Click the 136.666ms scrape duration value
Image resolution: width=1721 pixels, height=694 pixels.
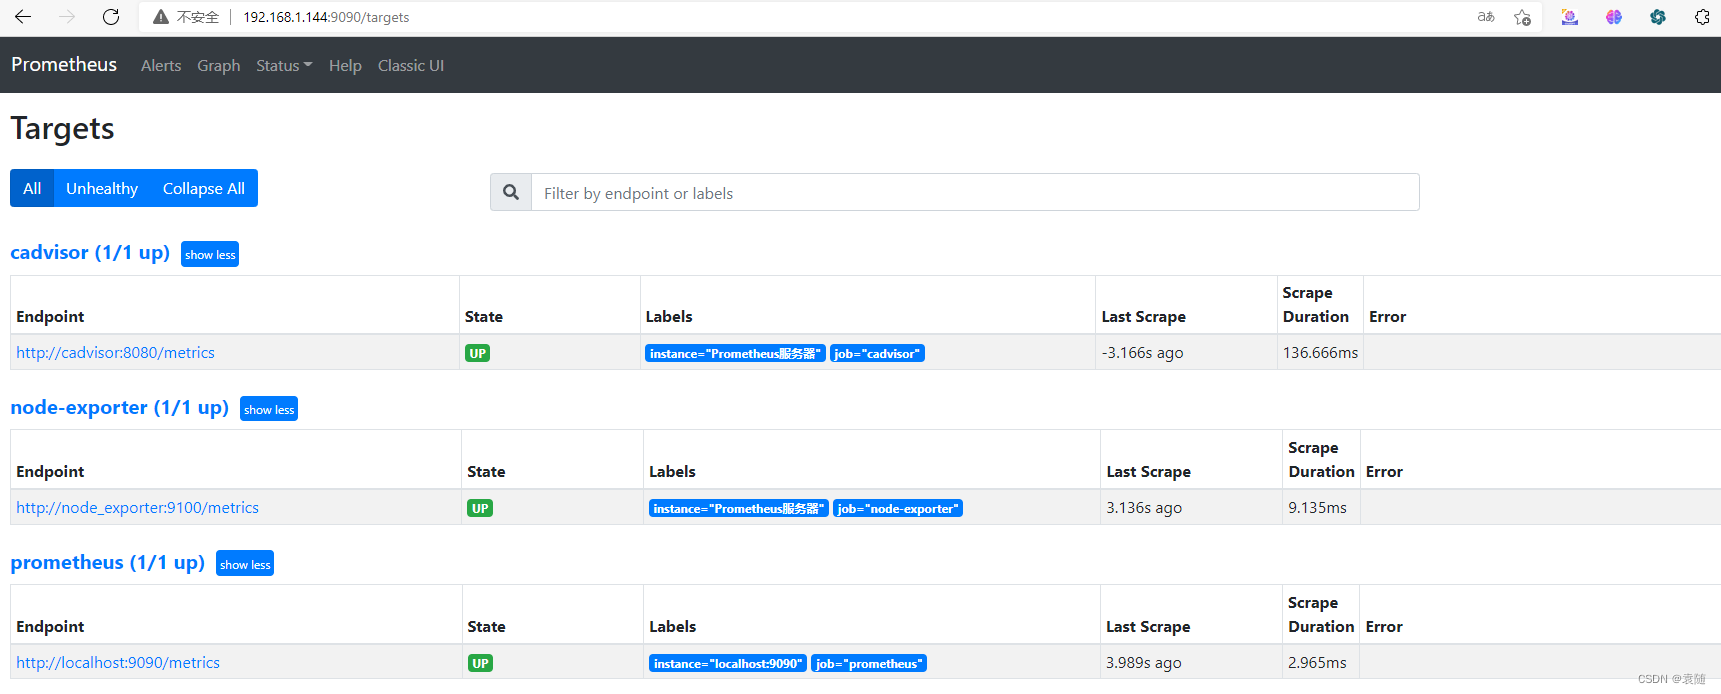click(x=1320, y=352)
